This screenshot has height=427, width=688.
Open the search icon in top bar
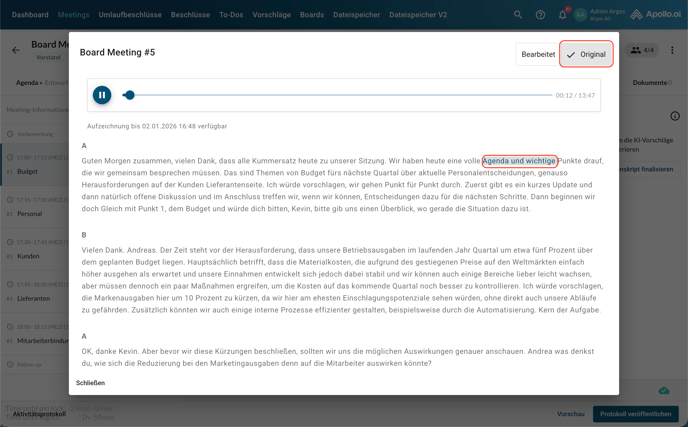[x=518, y=15]
